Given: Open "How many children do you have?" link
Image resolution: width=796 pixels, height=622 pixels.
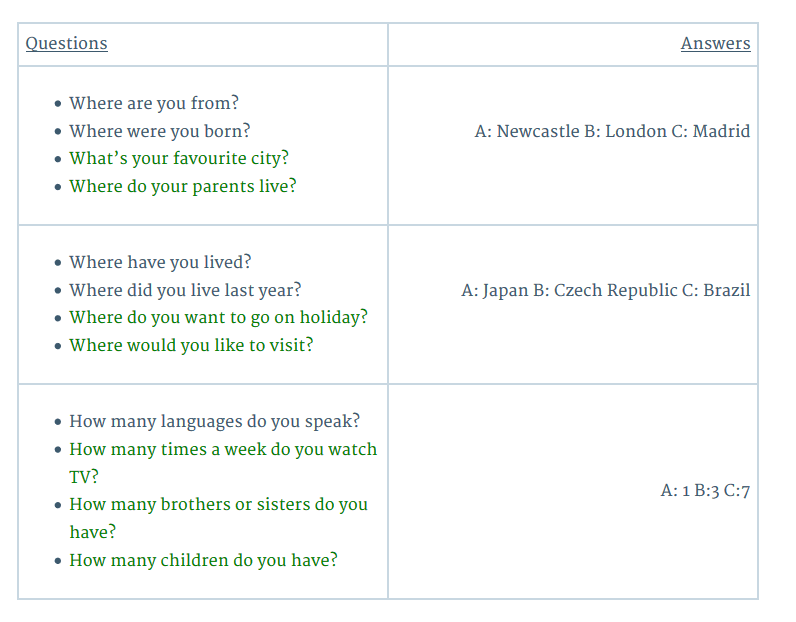Looking at the screenshot, I should [203, 560].
